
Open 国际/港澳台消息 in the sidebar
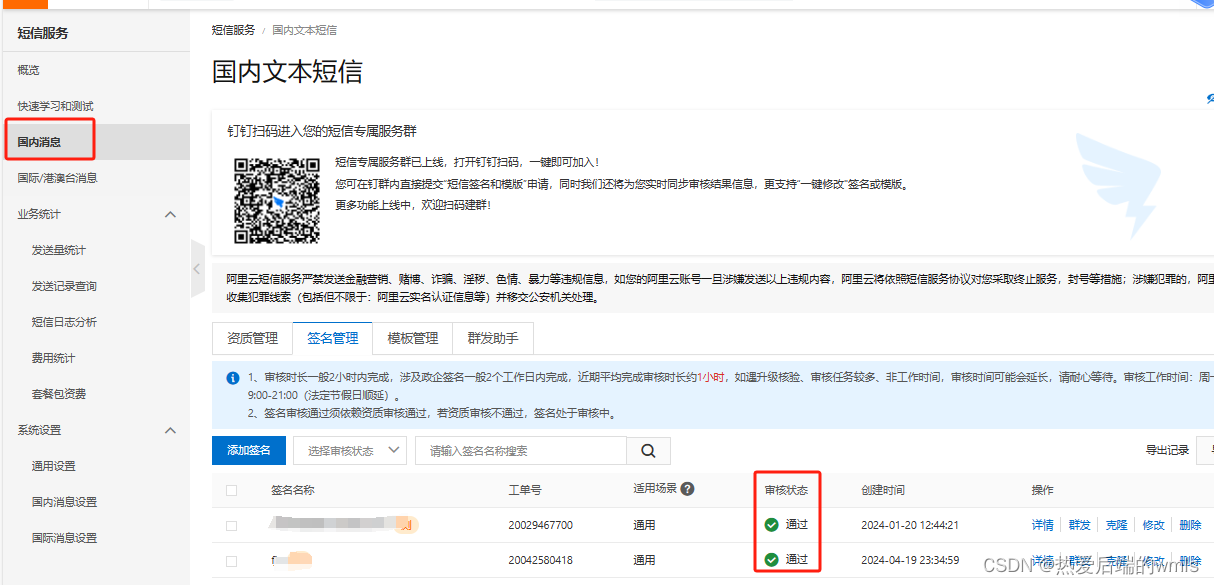57,178
